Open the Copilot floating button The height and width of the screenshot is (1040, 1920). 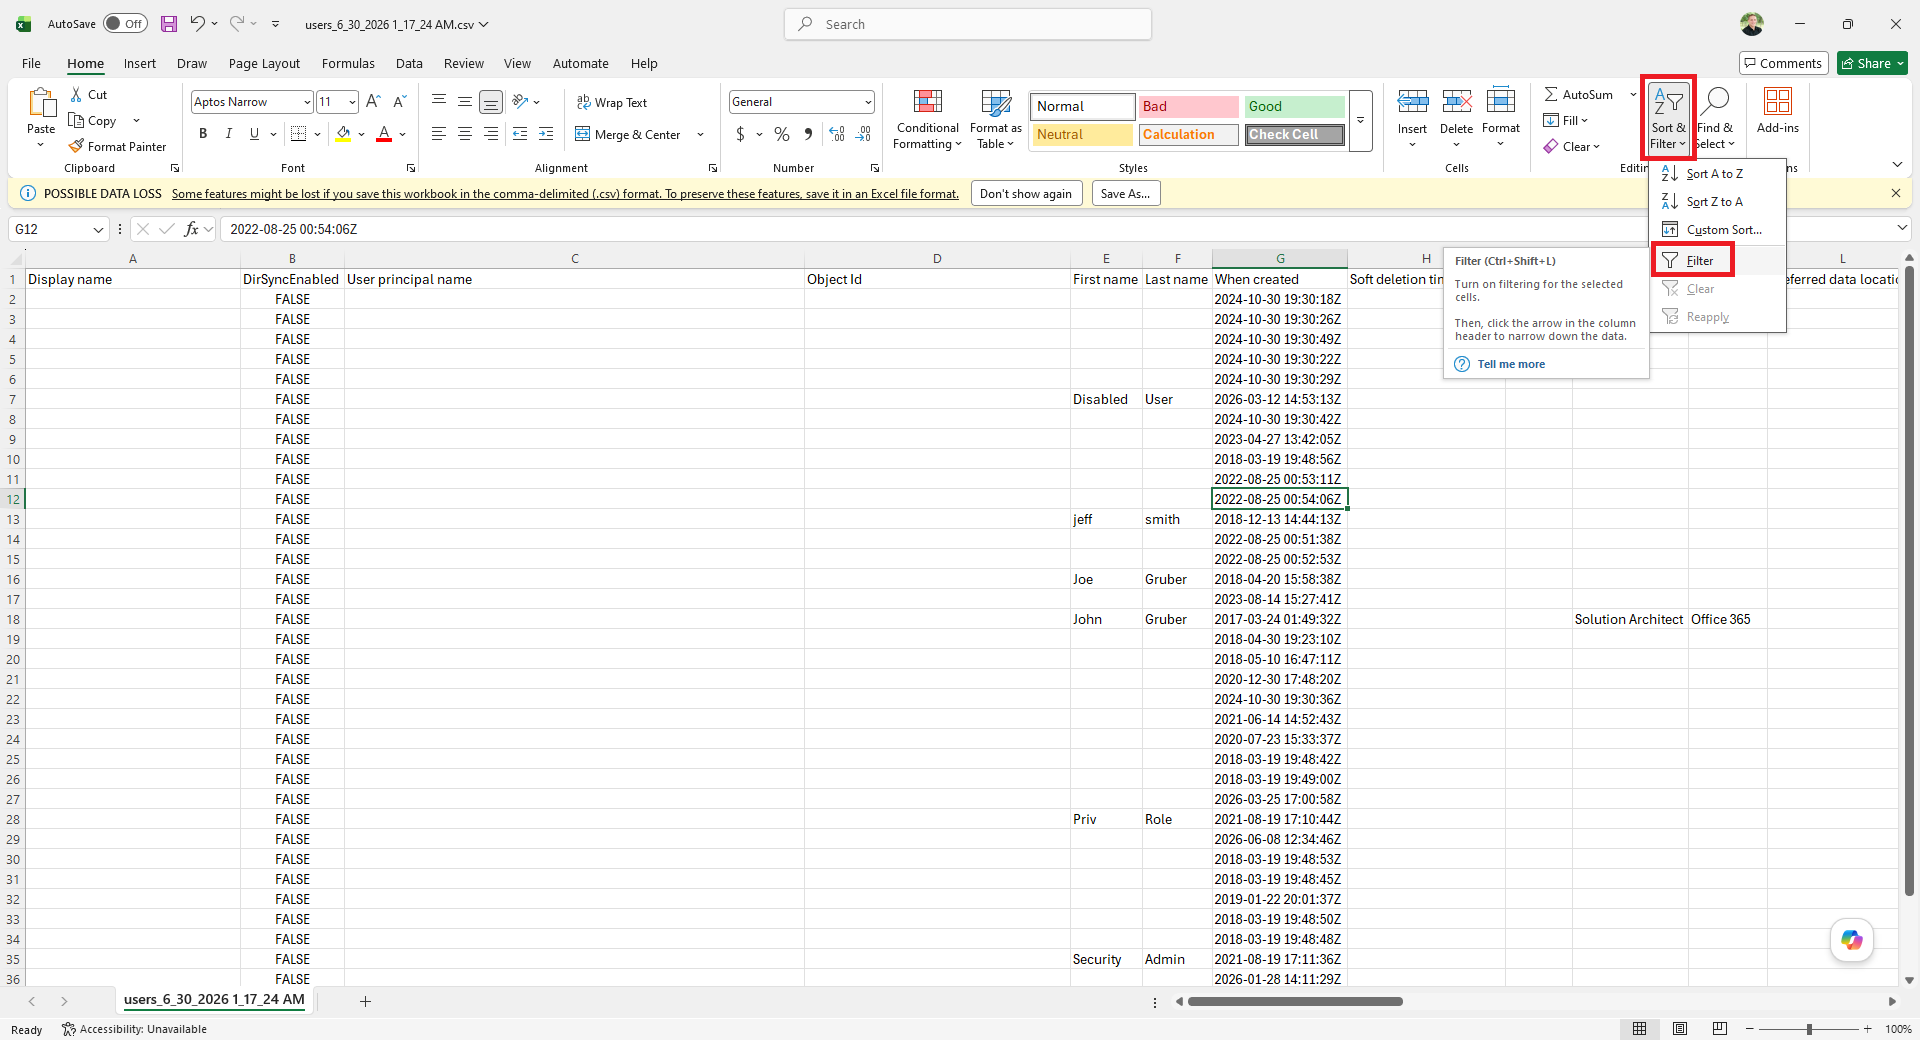pos(1852,940)
